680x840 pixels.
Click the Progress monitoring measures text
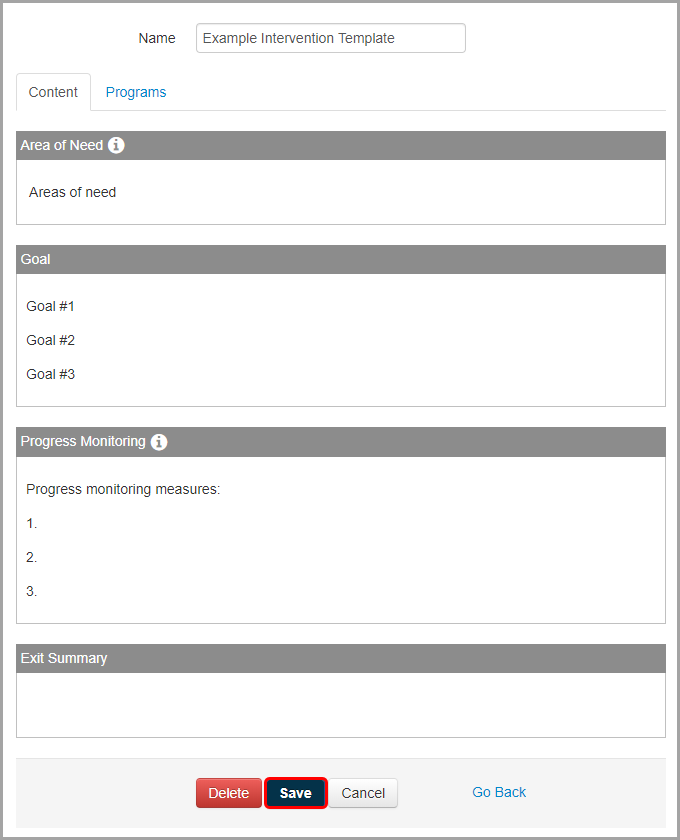(123, 489)
